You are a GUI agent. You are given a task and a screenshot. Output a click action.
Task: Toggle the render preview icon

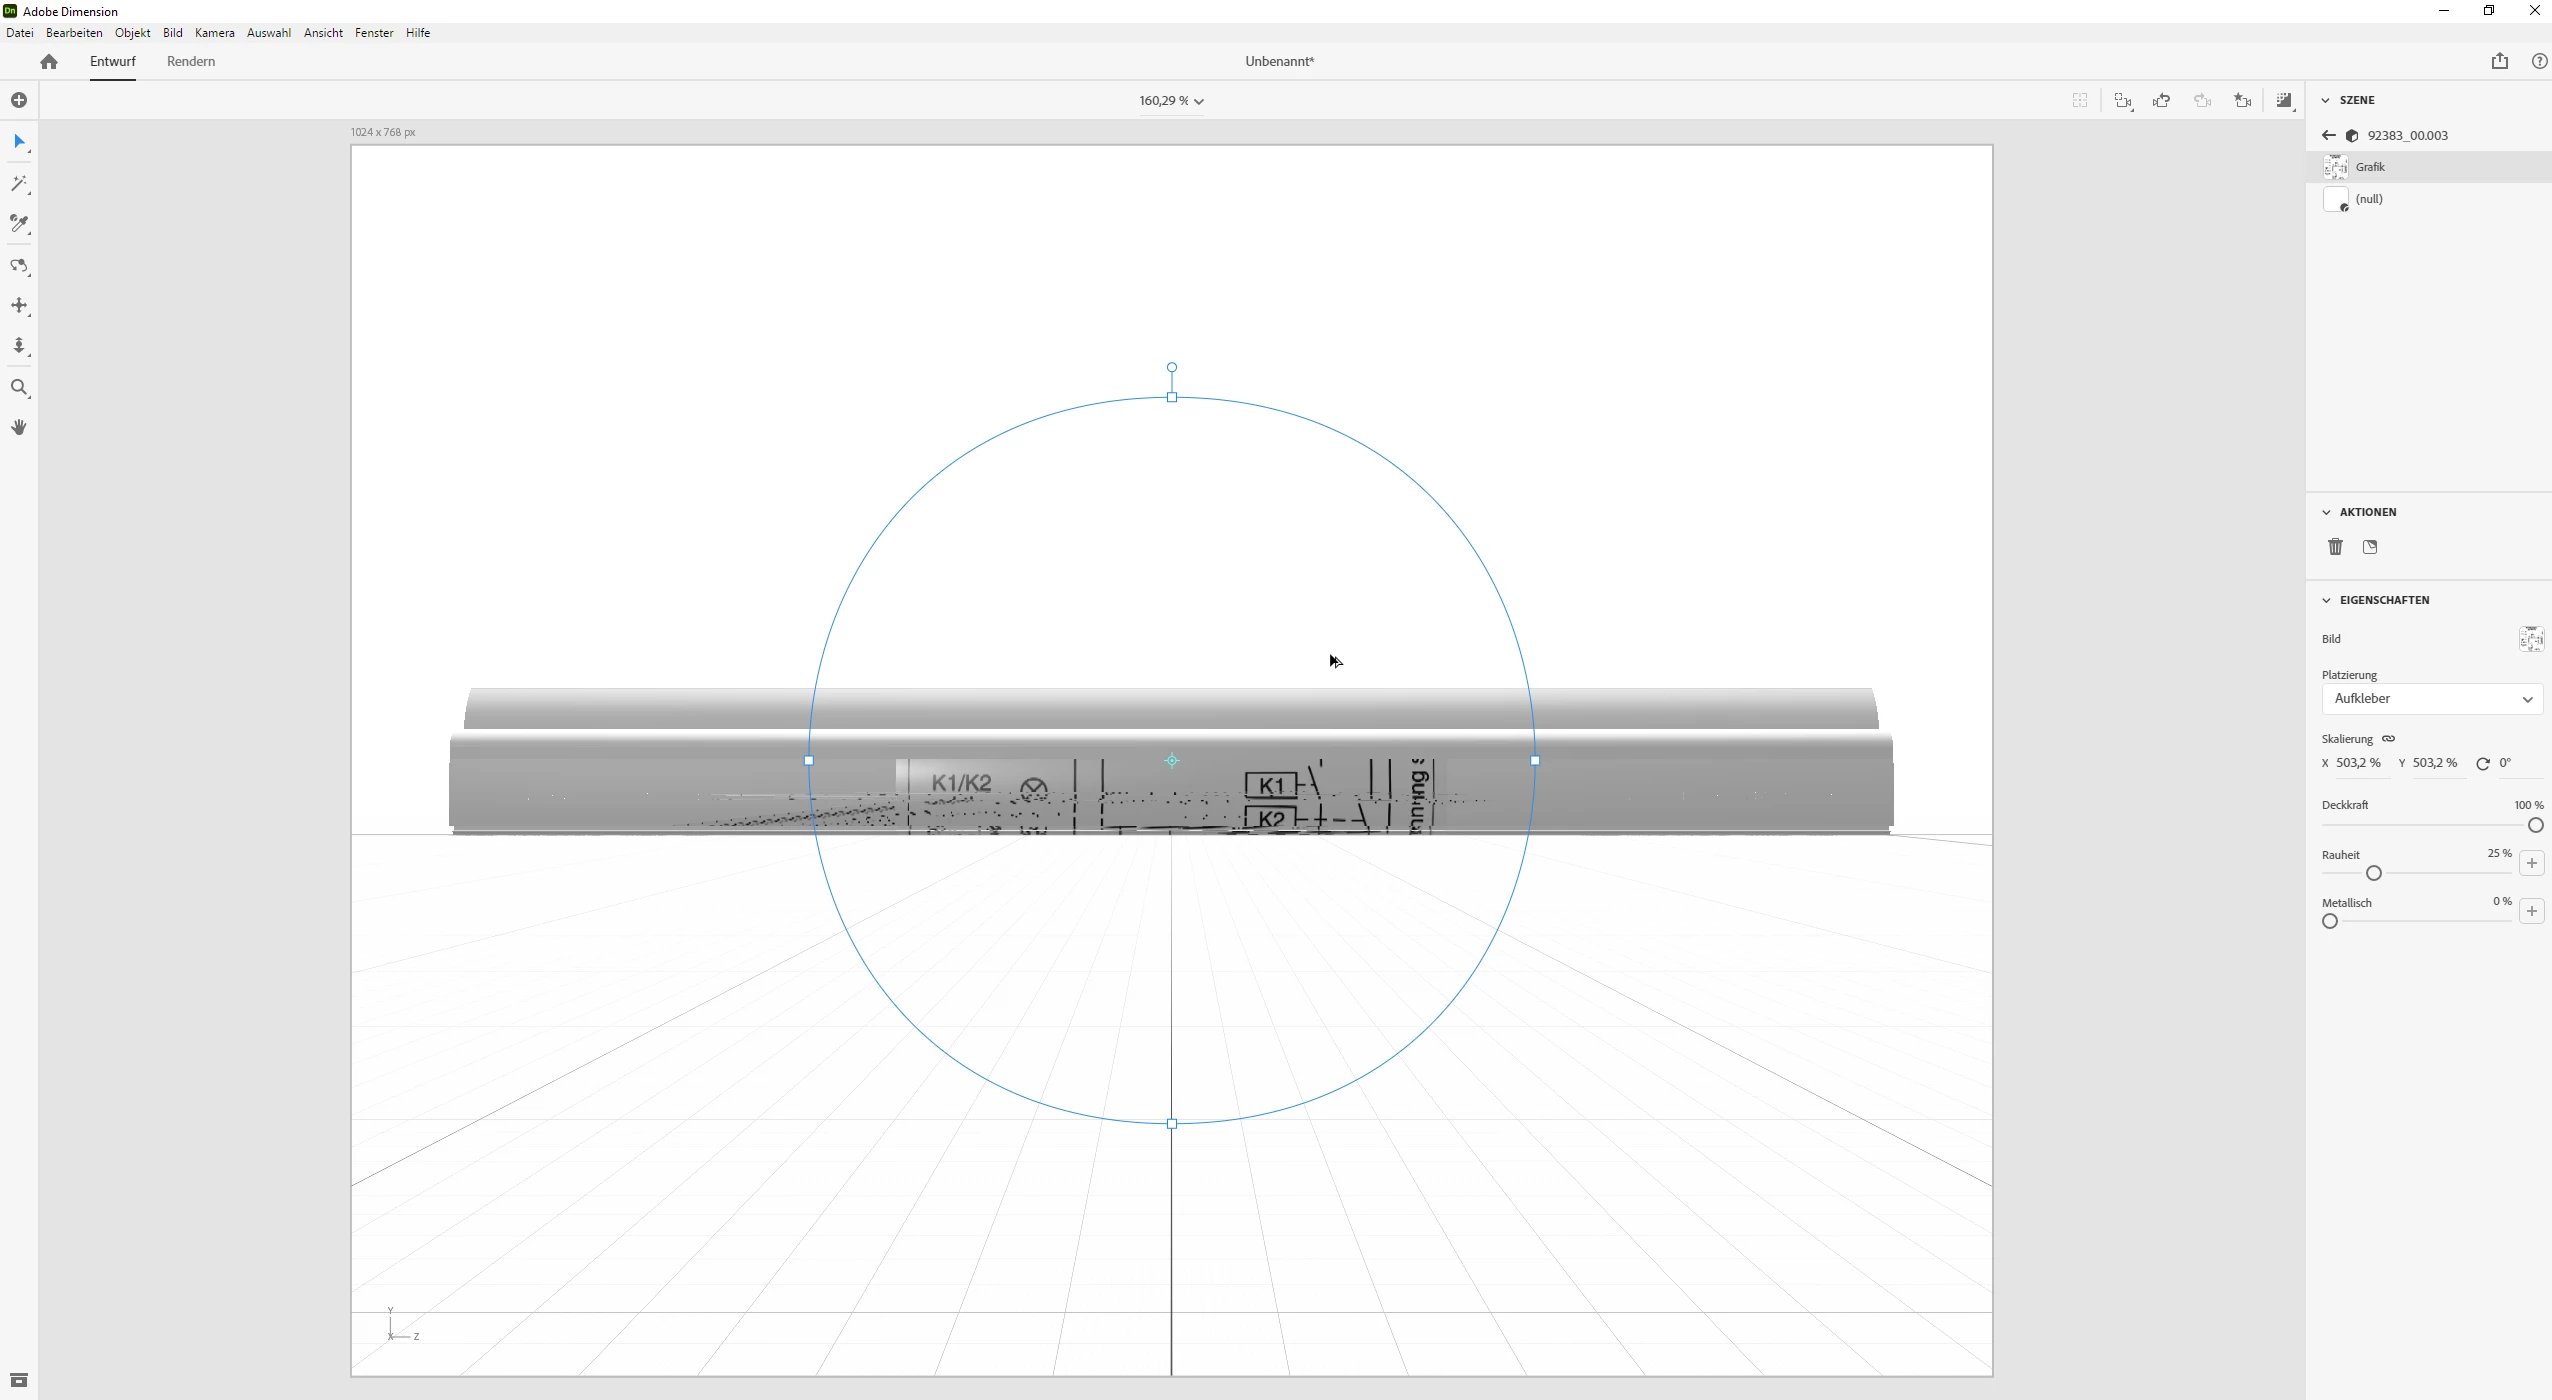coord(2284,100)
